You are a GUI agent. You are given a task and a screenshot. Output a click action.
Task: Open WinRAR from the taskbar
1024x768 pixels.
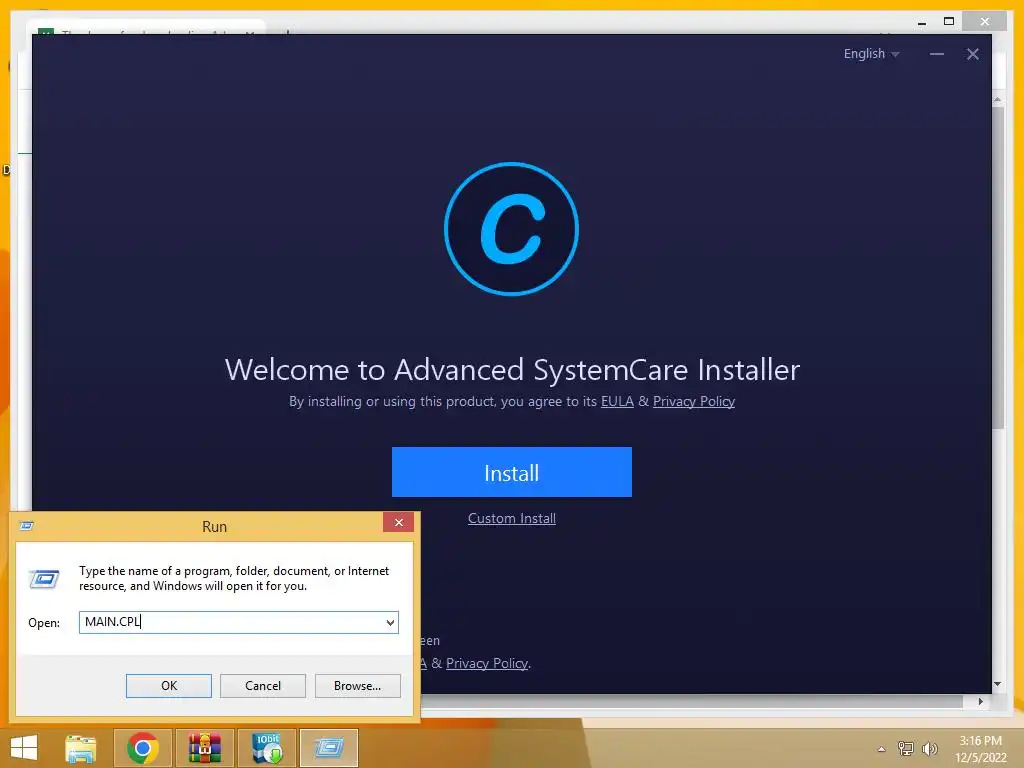click(x=204, y=748)
